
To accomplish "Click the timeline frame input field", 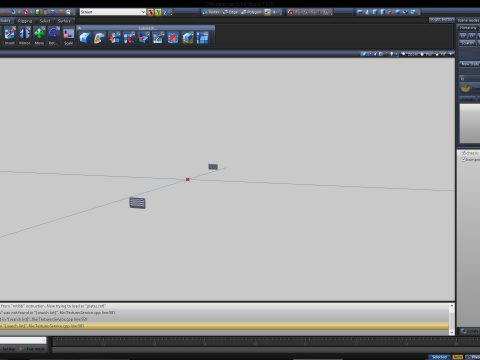I will [23, 340].
